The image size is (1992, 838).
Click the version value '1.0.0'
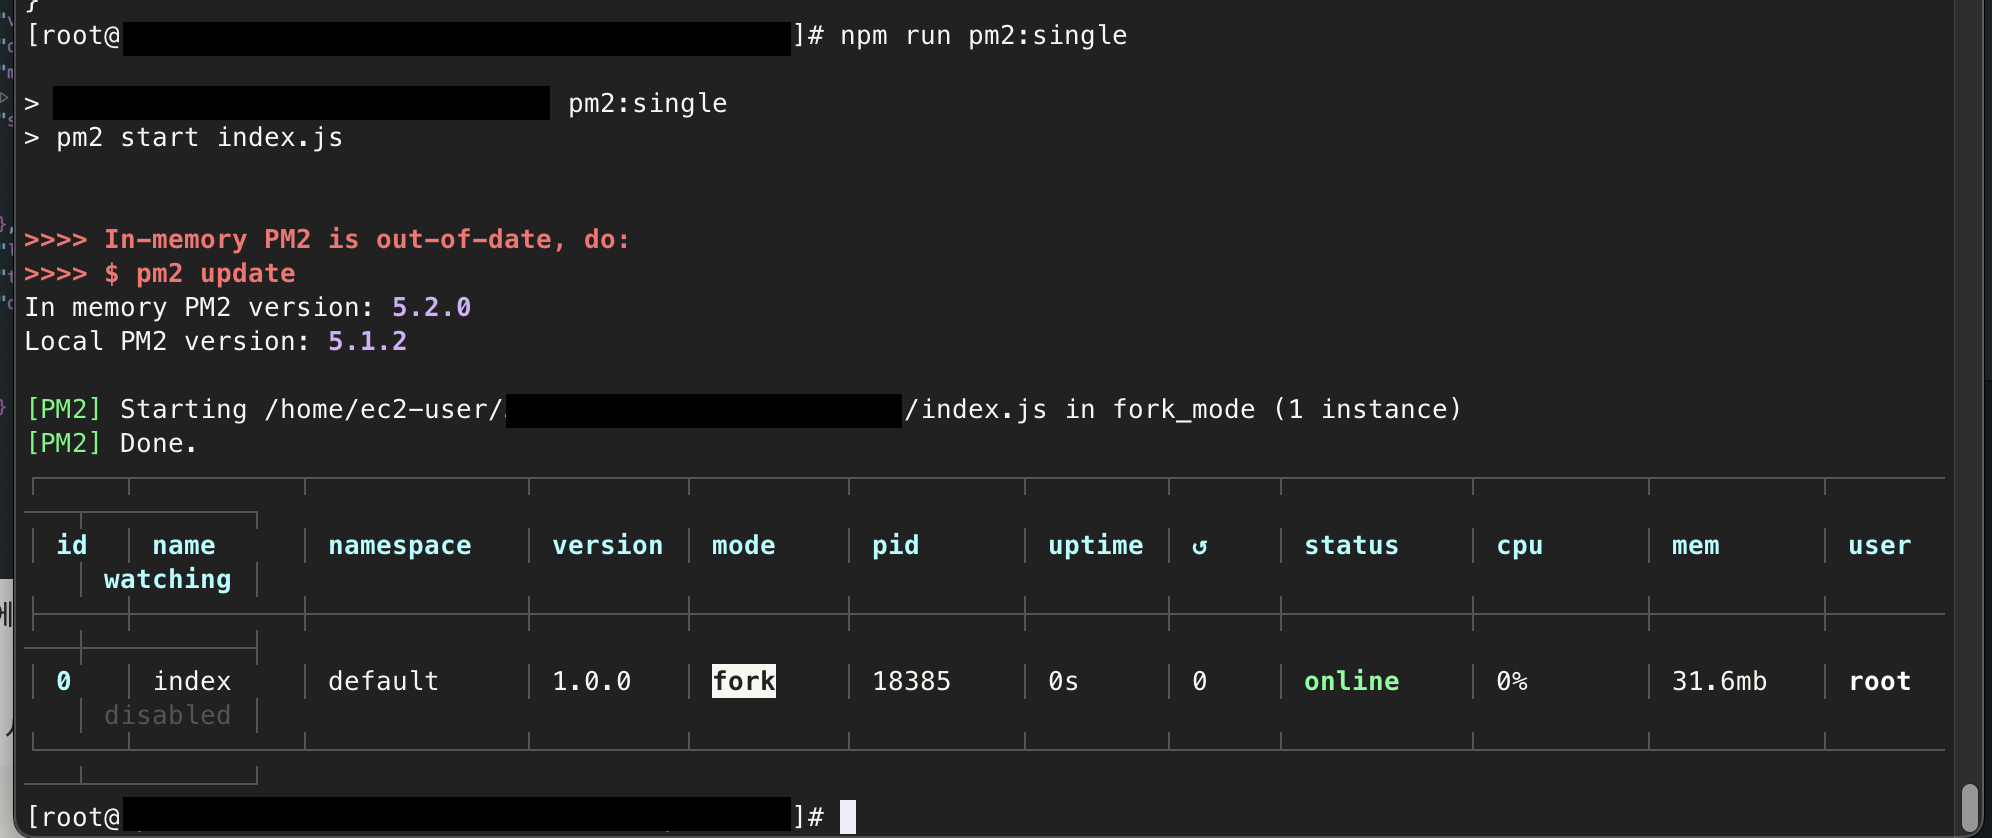tap(591, 681)
